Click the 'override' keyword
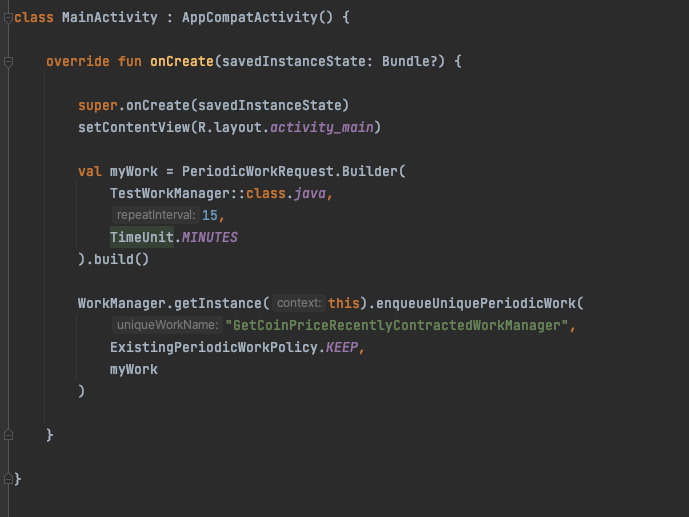689x517 pixels. pos(78,61)
